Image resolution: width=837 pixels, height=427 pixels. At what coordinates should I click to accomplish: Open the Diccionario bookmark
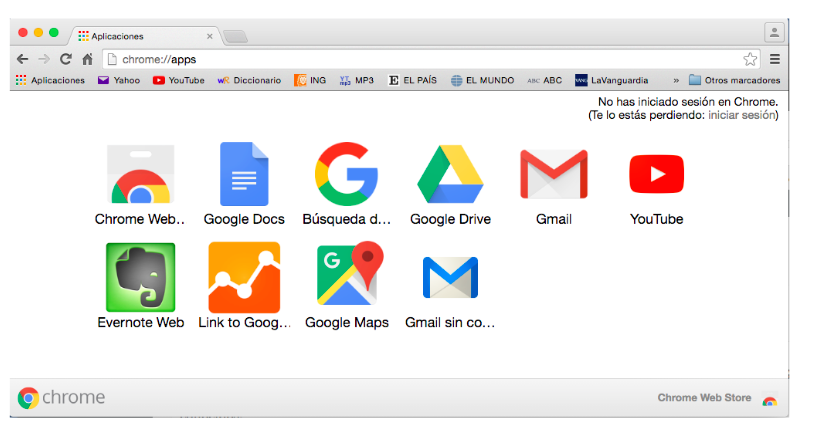click(x=249, y=80)
